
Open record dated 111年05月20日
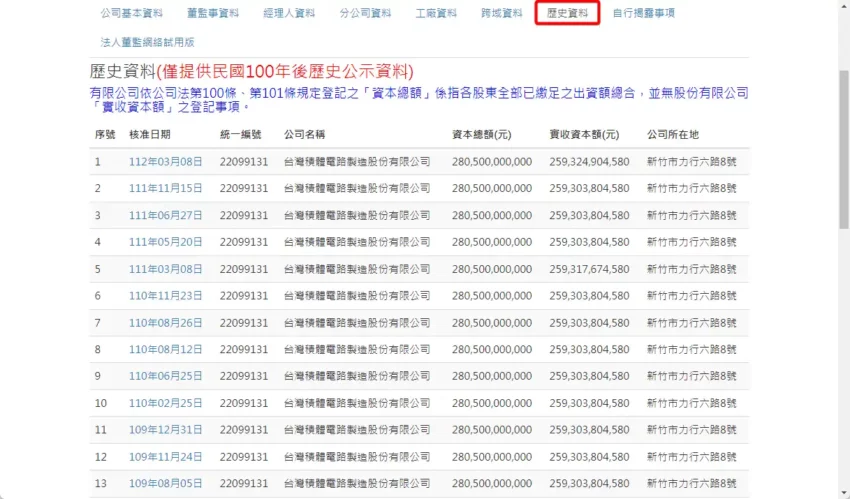165,242
